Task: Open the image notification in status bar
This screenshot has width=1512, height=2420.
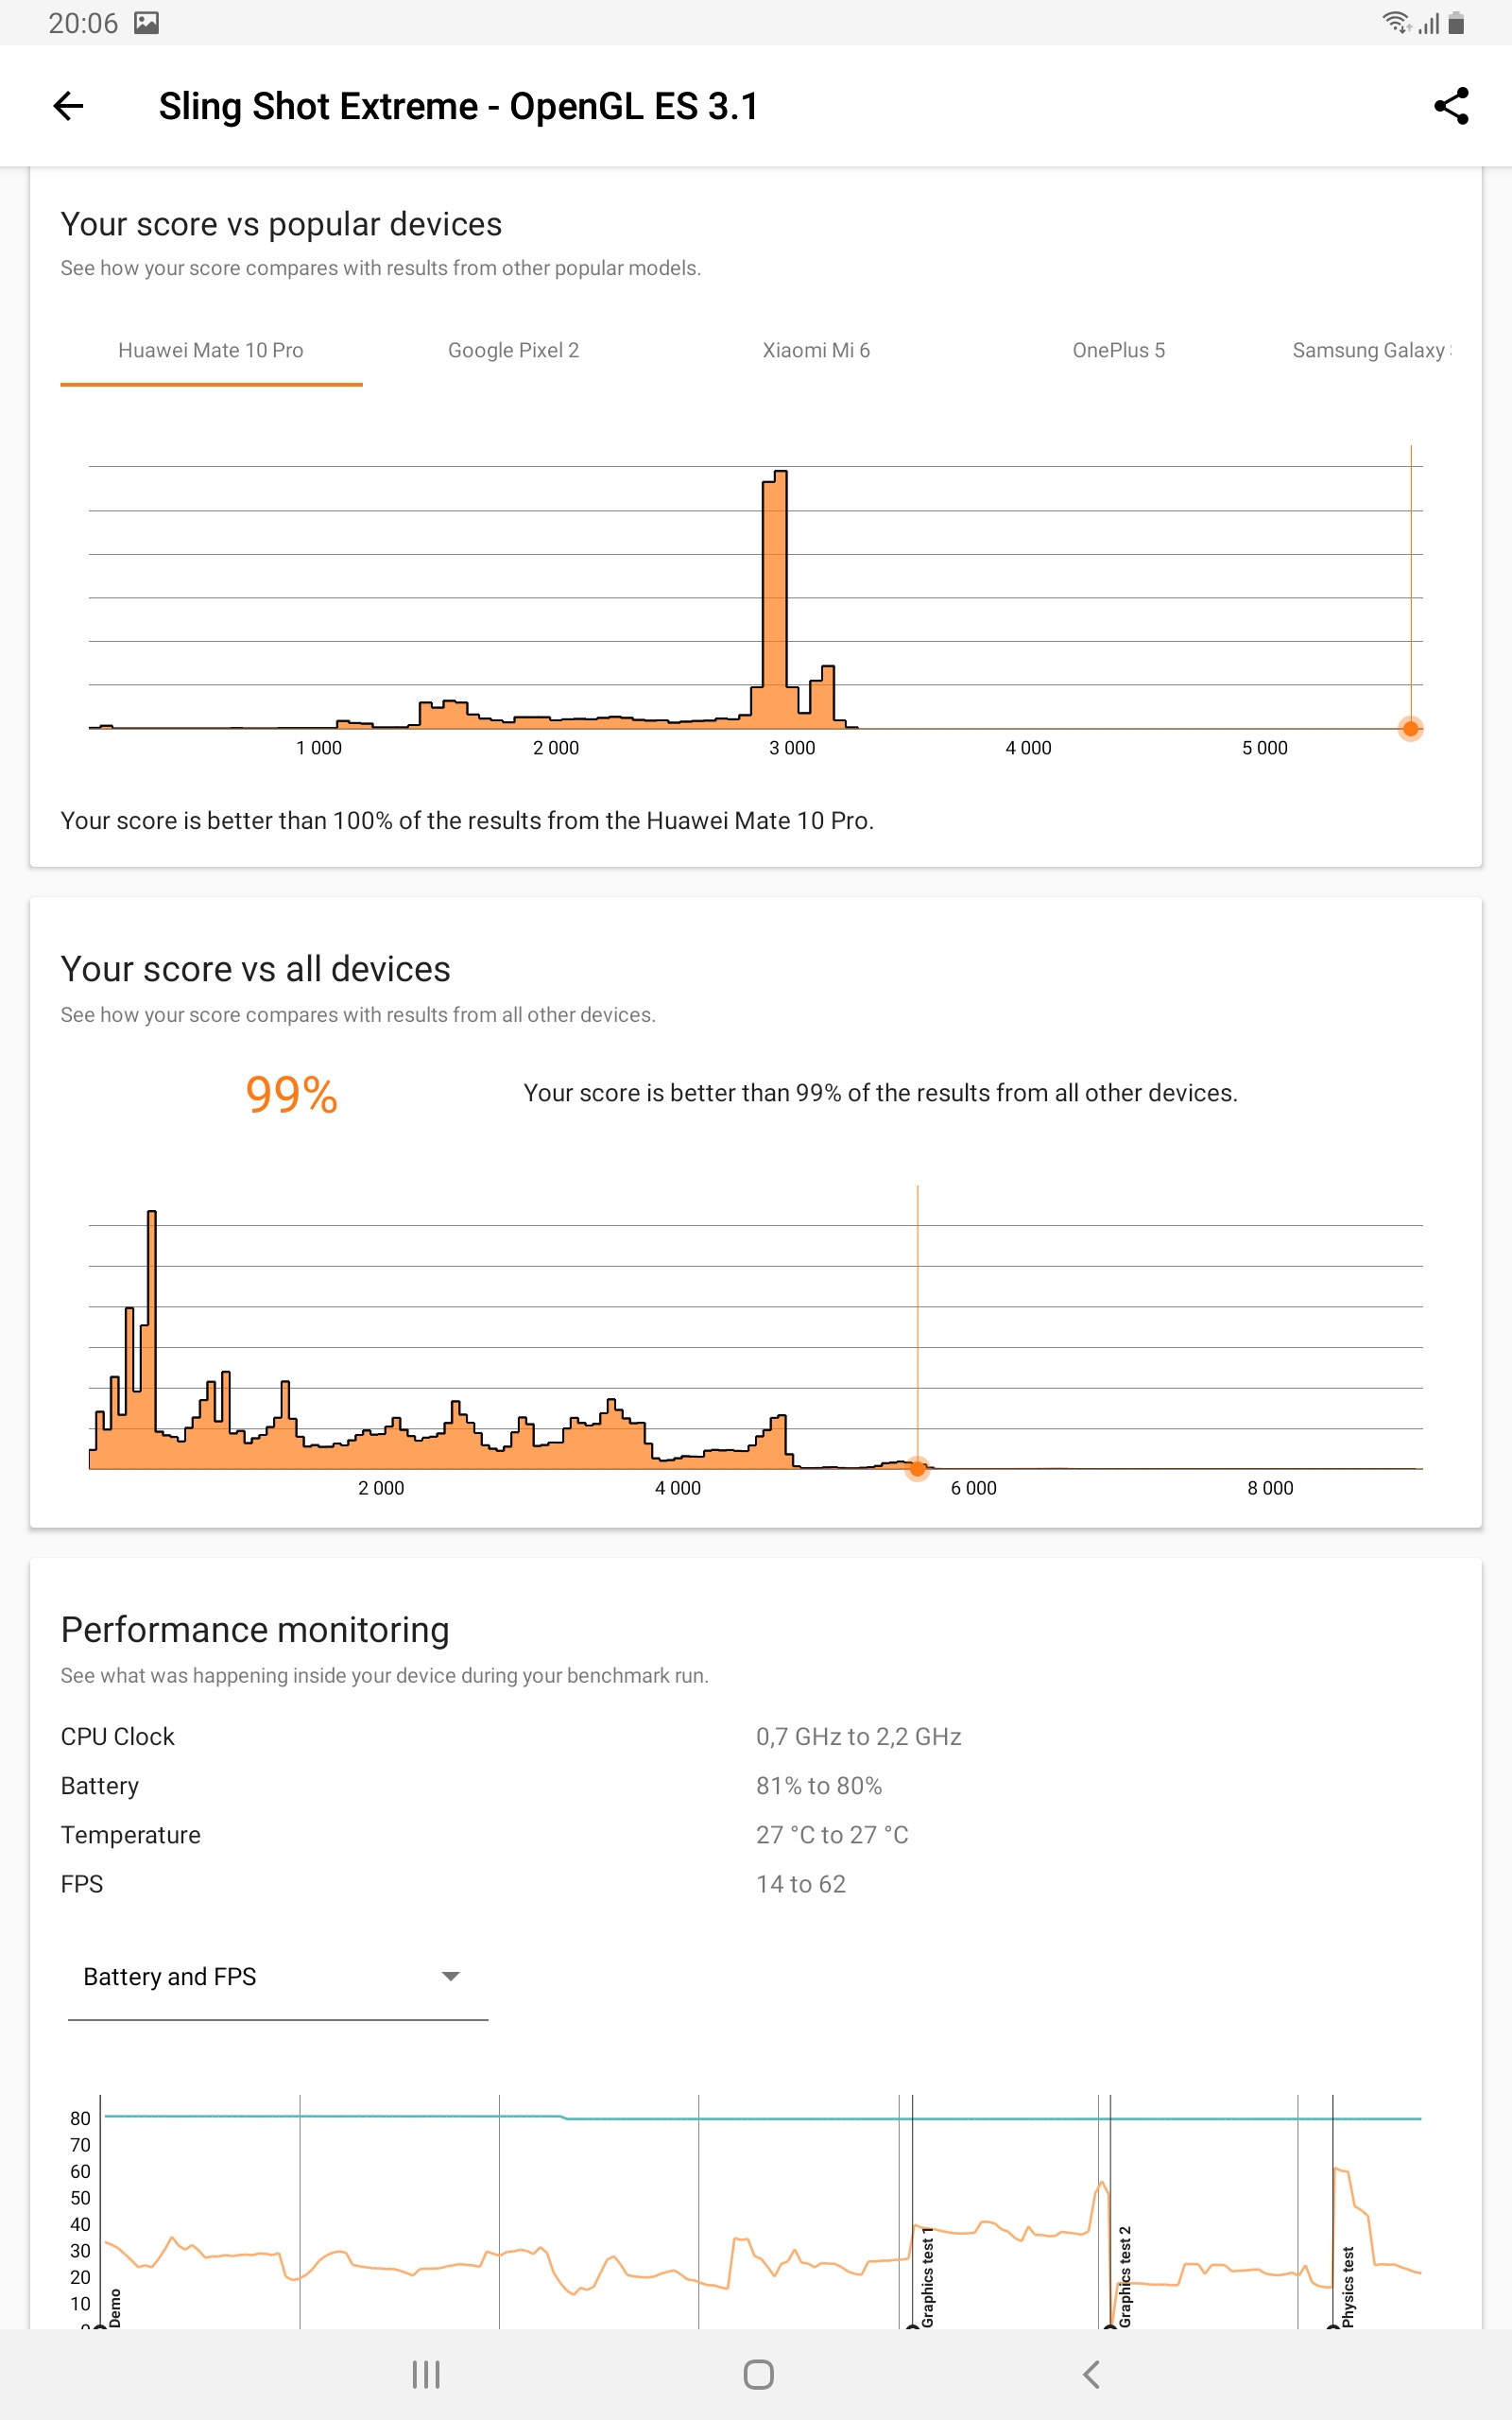Action: pos(147,23)
